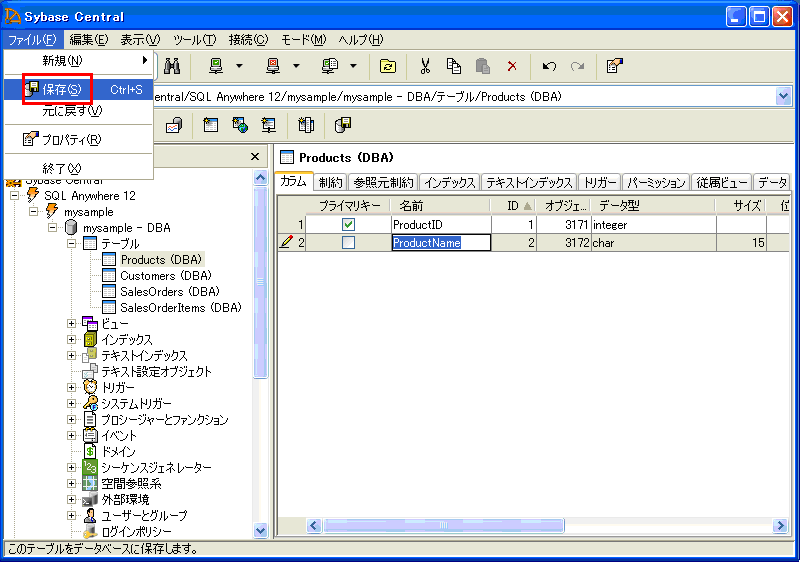Click the binoculars search icon in toolbar
This screenshot has width=800, height=562.
(x=171, y=66)
